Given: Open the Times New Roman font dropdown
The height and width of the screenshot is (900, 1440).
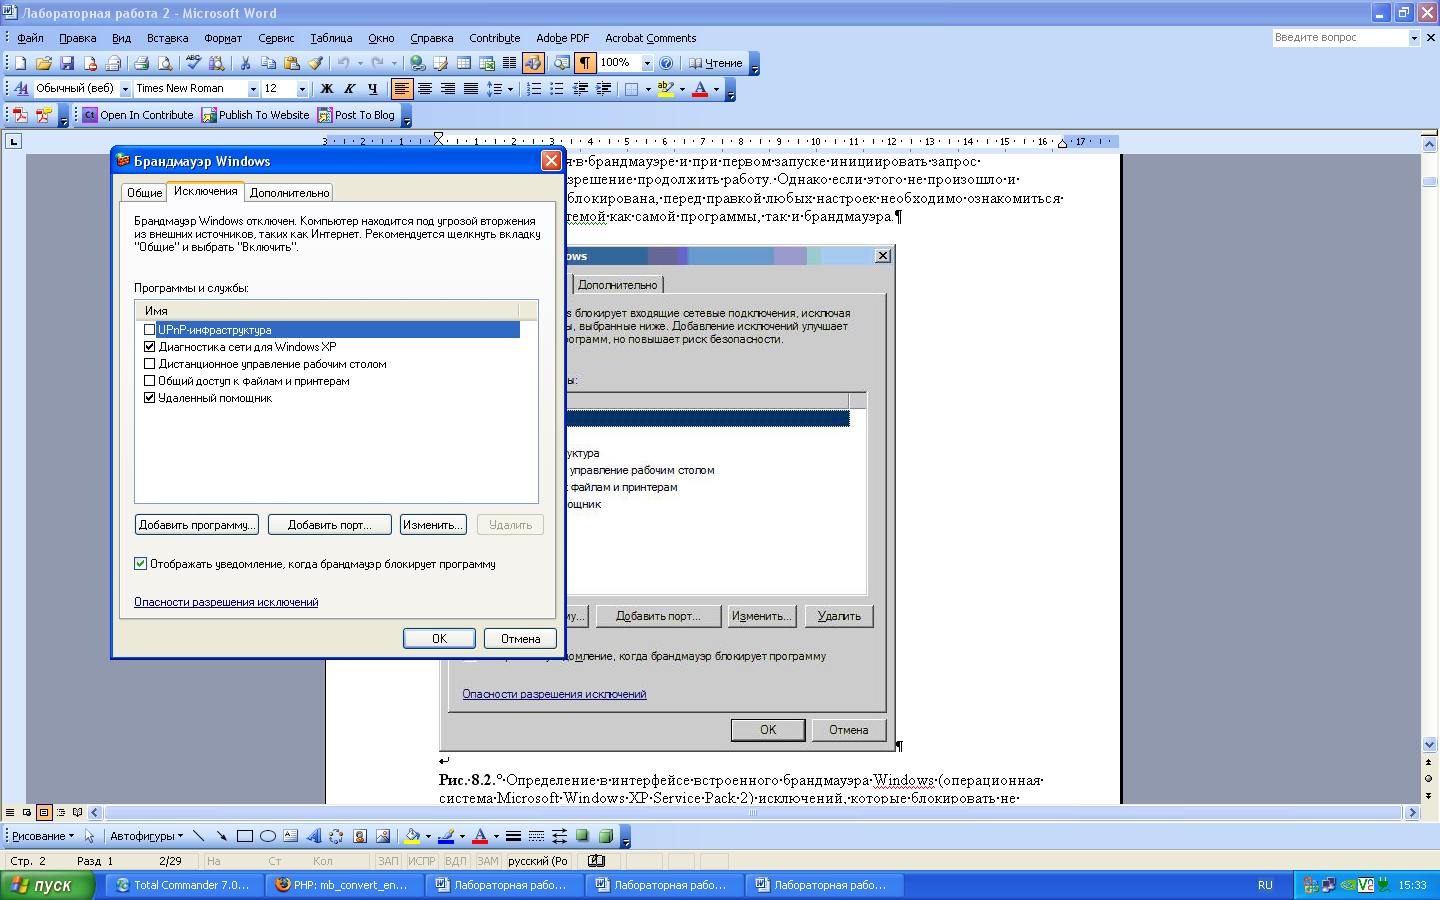Looking at the screenshot, I should click(x=253, y=89).
